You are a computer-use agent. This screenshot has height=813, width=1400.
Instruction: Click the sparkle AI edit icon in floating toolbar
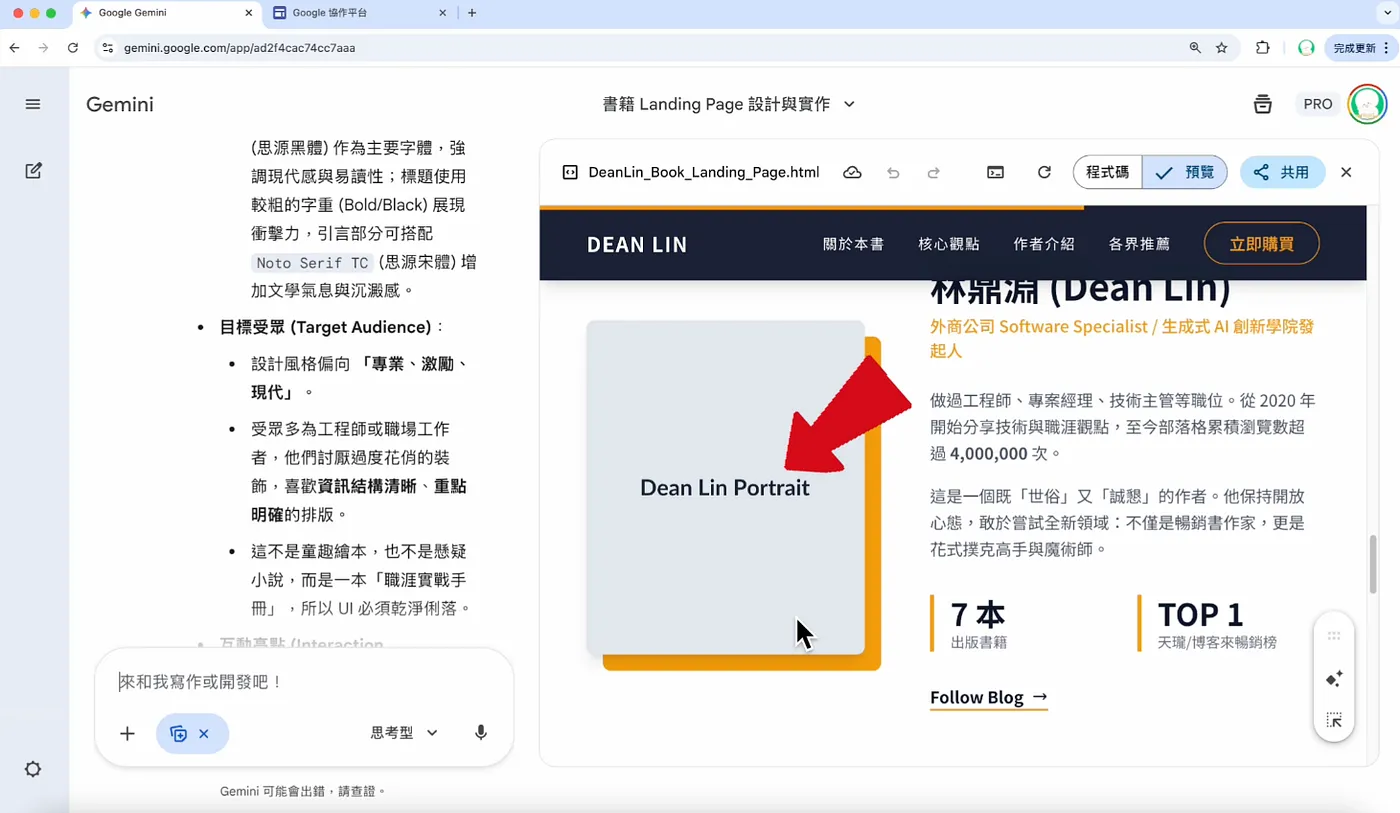click(x=1334, y=679)
